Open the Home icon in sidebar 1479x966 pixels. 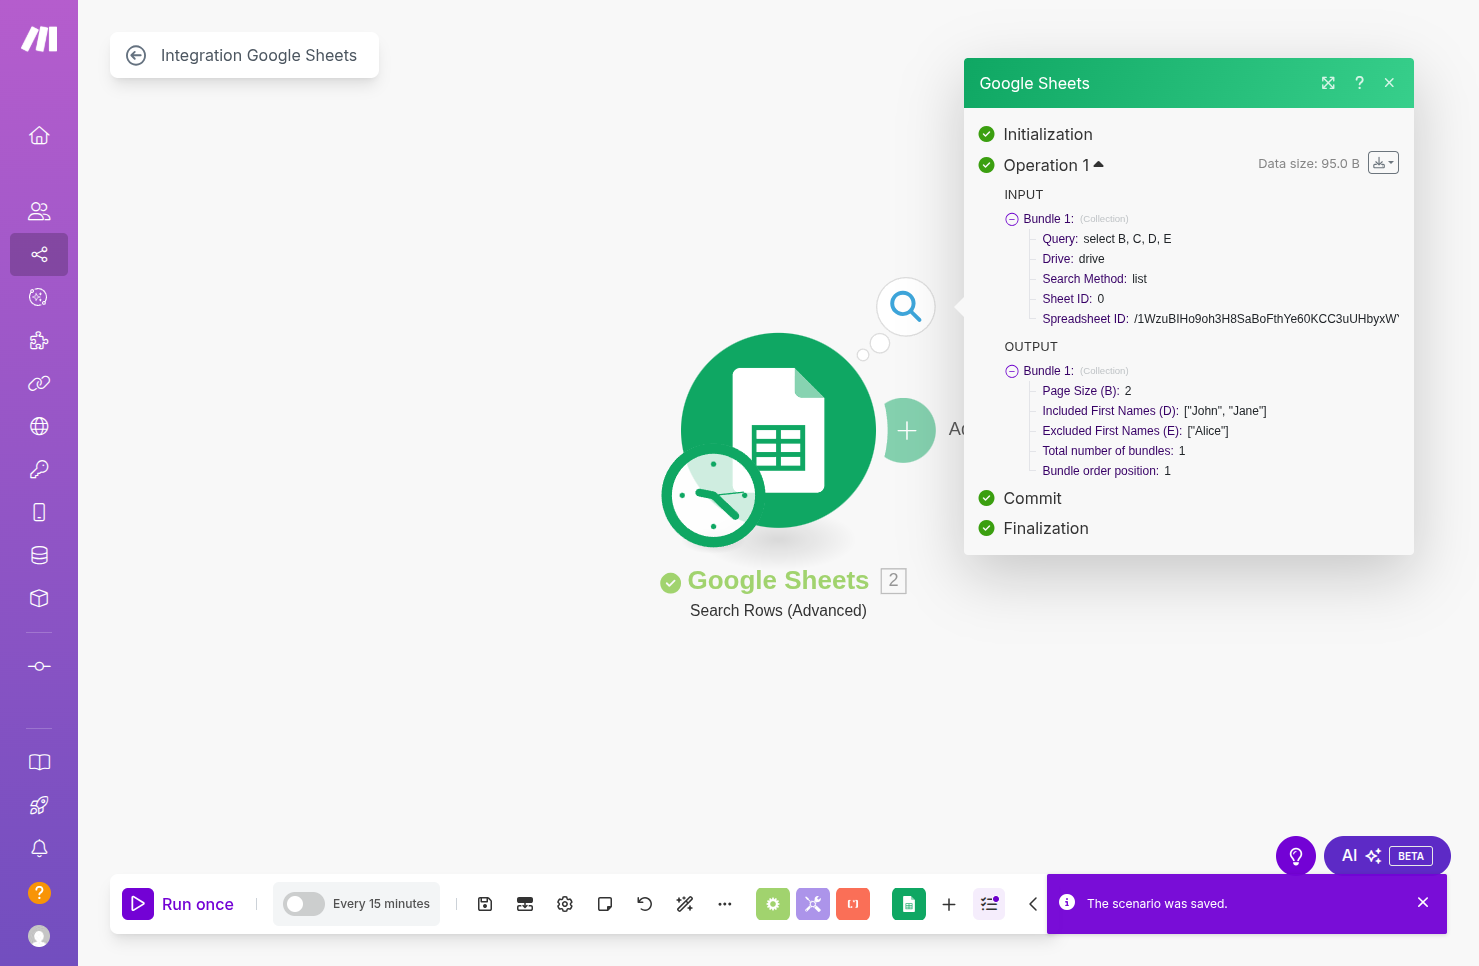click(x=39, y=135)
